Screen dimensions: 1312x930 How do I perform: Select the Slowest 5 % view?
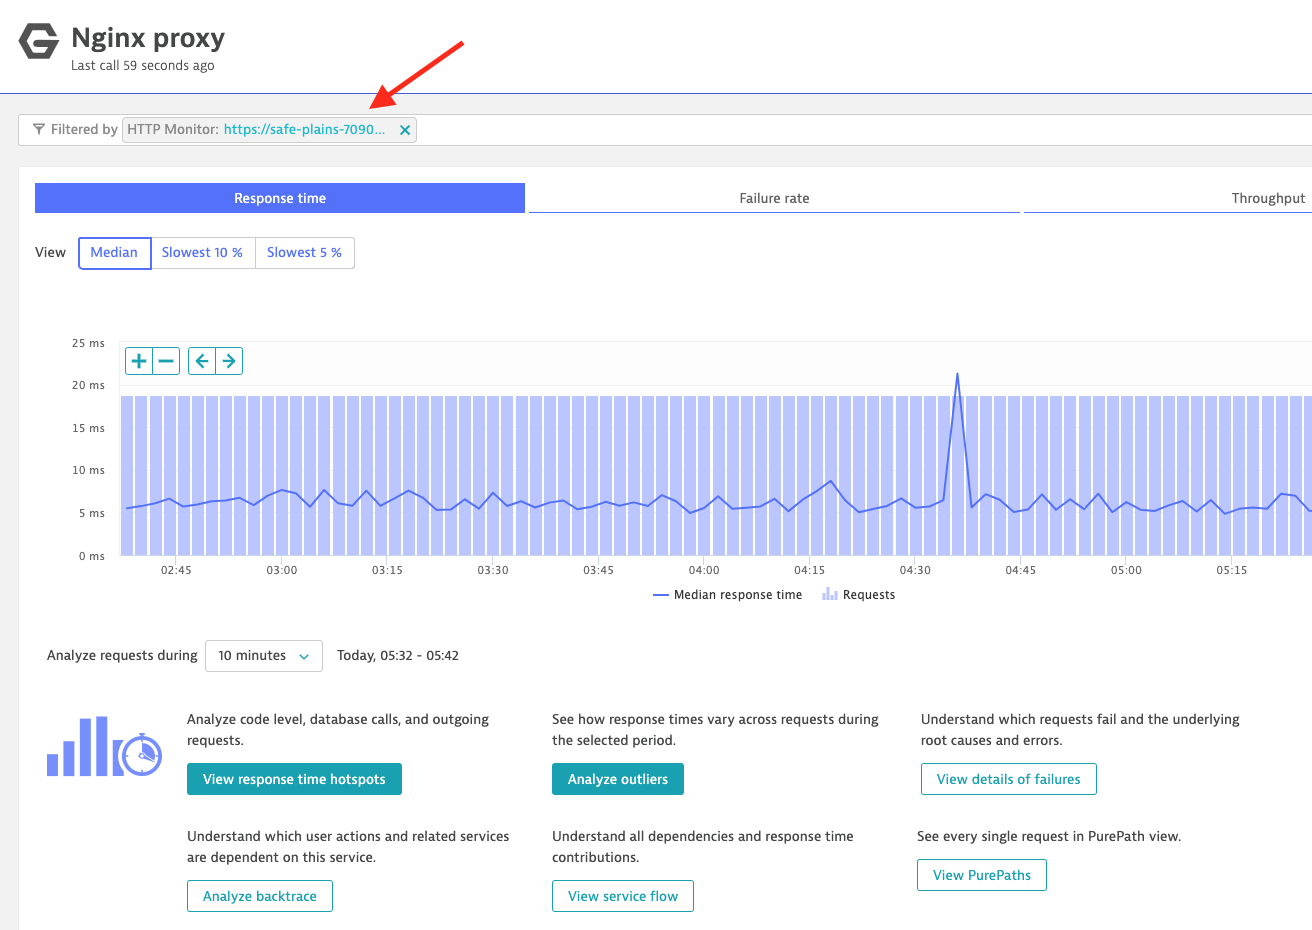[x=304, y=253]
